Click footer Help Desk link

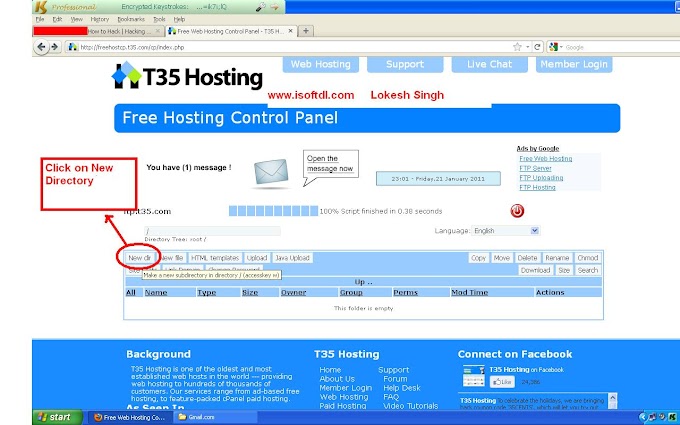(402, 388)
